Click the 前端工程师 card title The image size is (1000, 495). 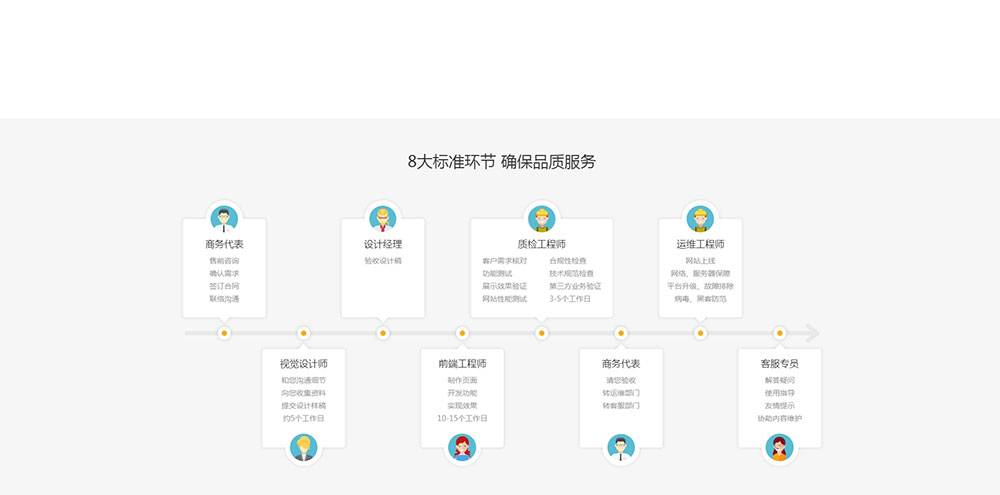[x=462, y=364]
